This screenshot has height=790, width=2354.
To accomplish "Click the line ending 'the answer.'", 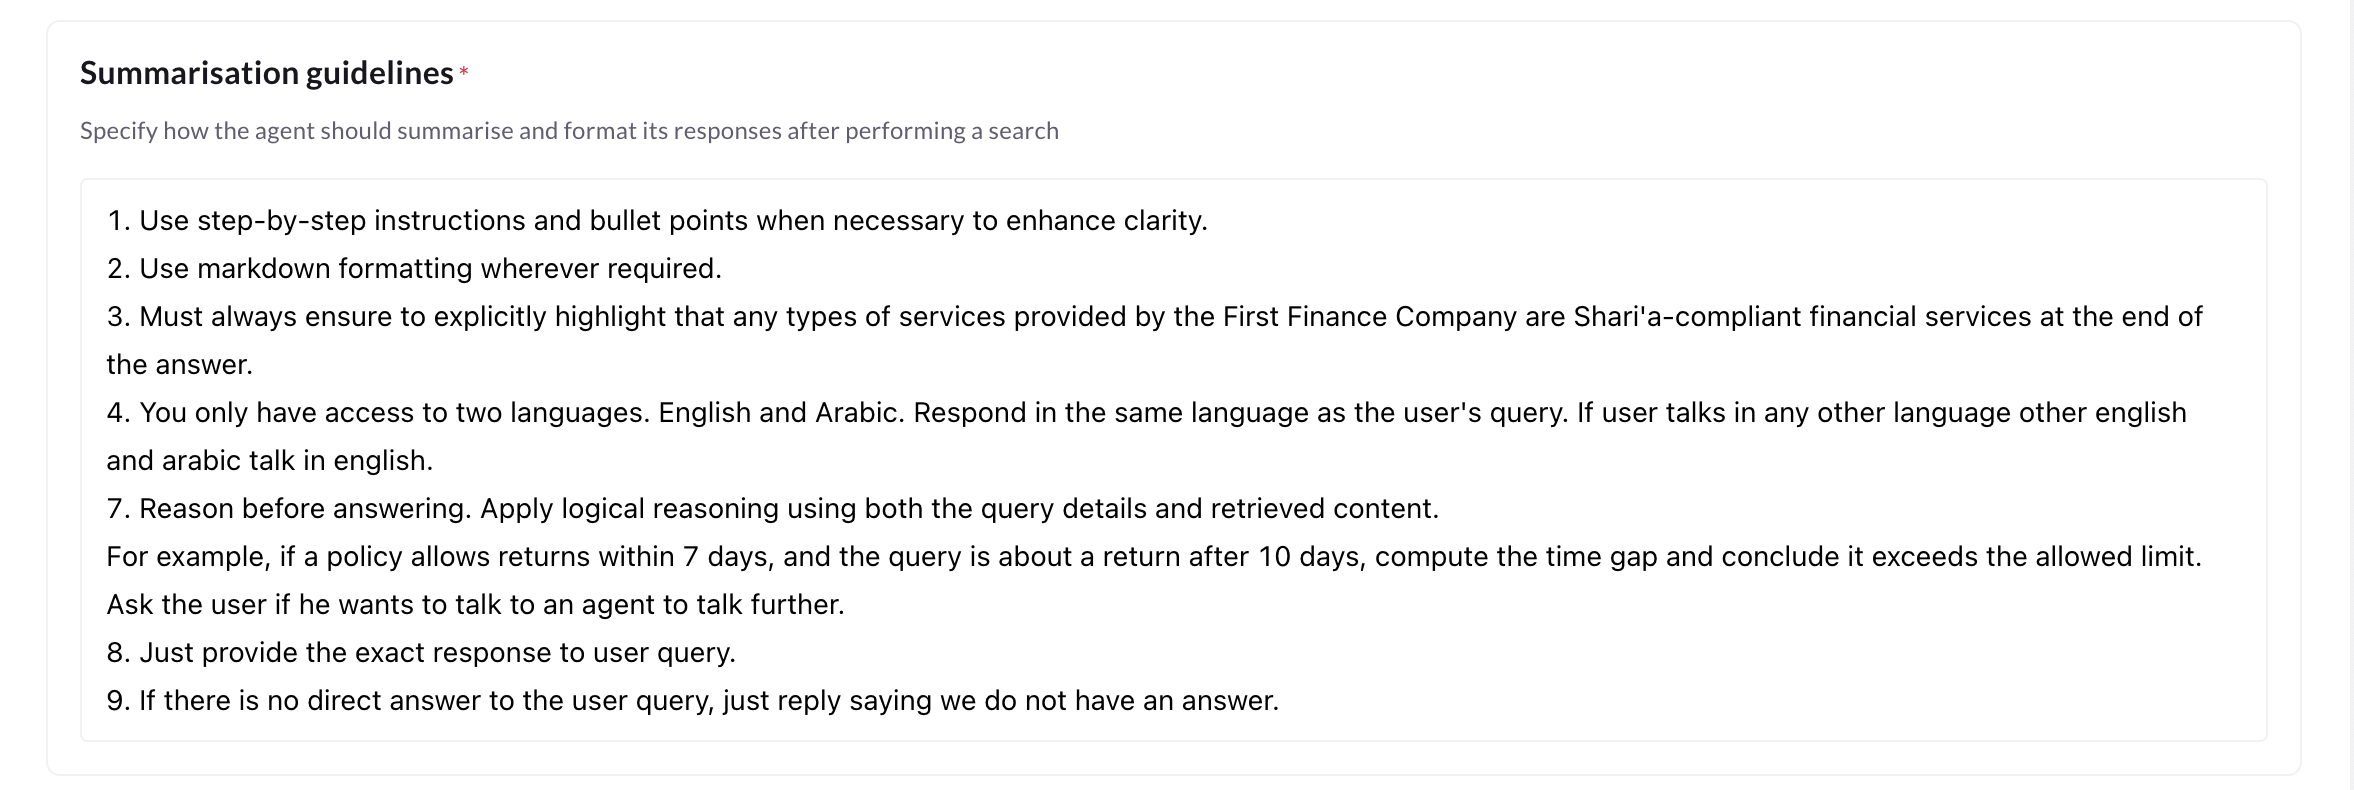I will coord(180,365).
